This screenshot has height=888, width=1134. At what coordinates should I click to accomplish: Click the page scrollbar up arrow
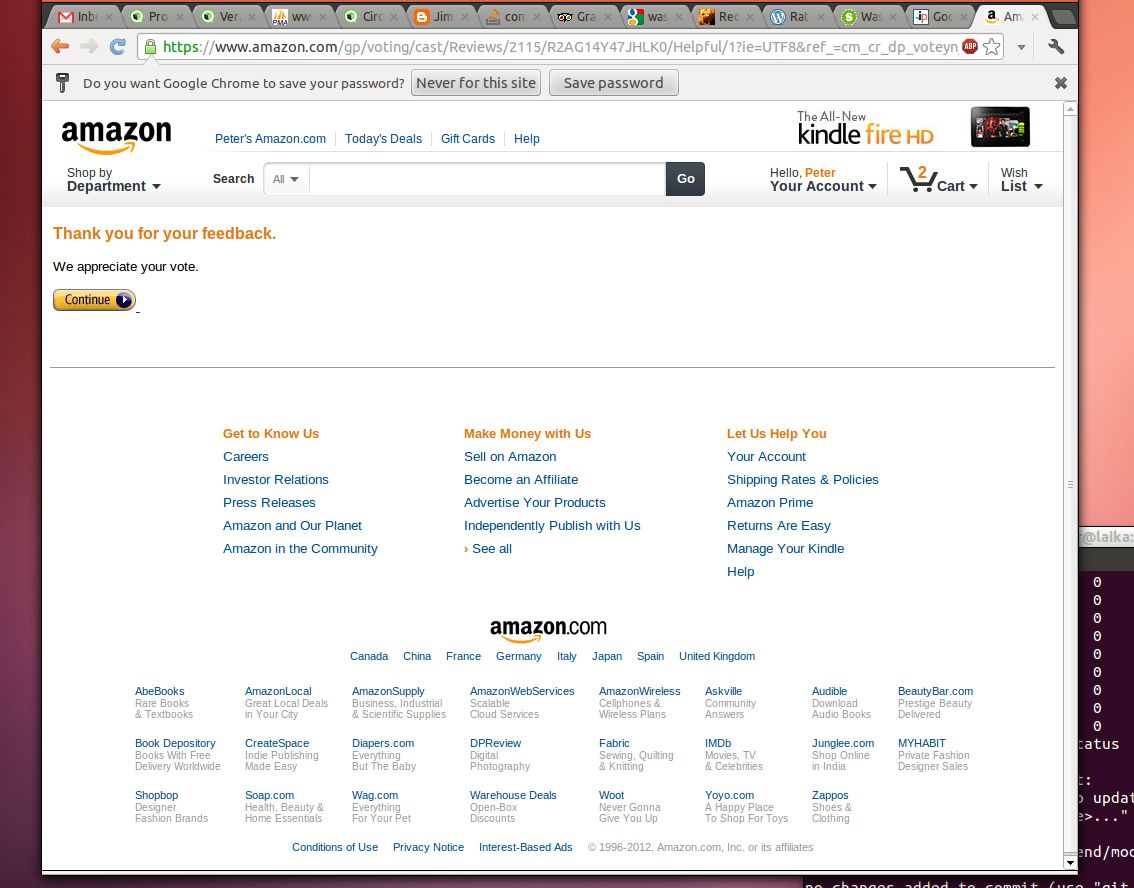[x=1070, y=108]
